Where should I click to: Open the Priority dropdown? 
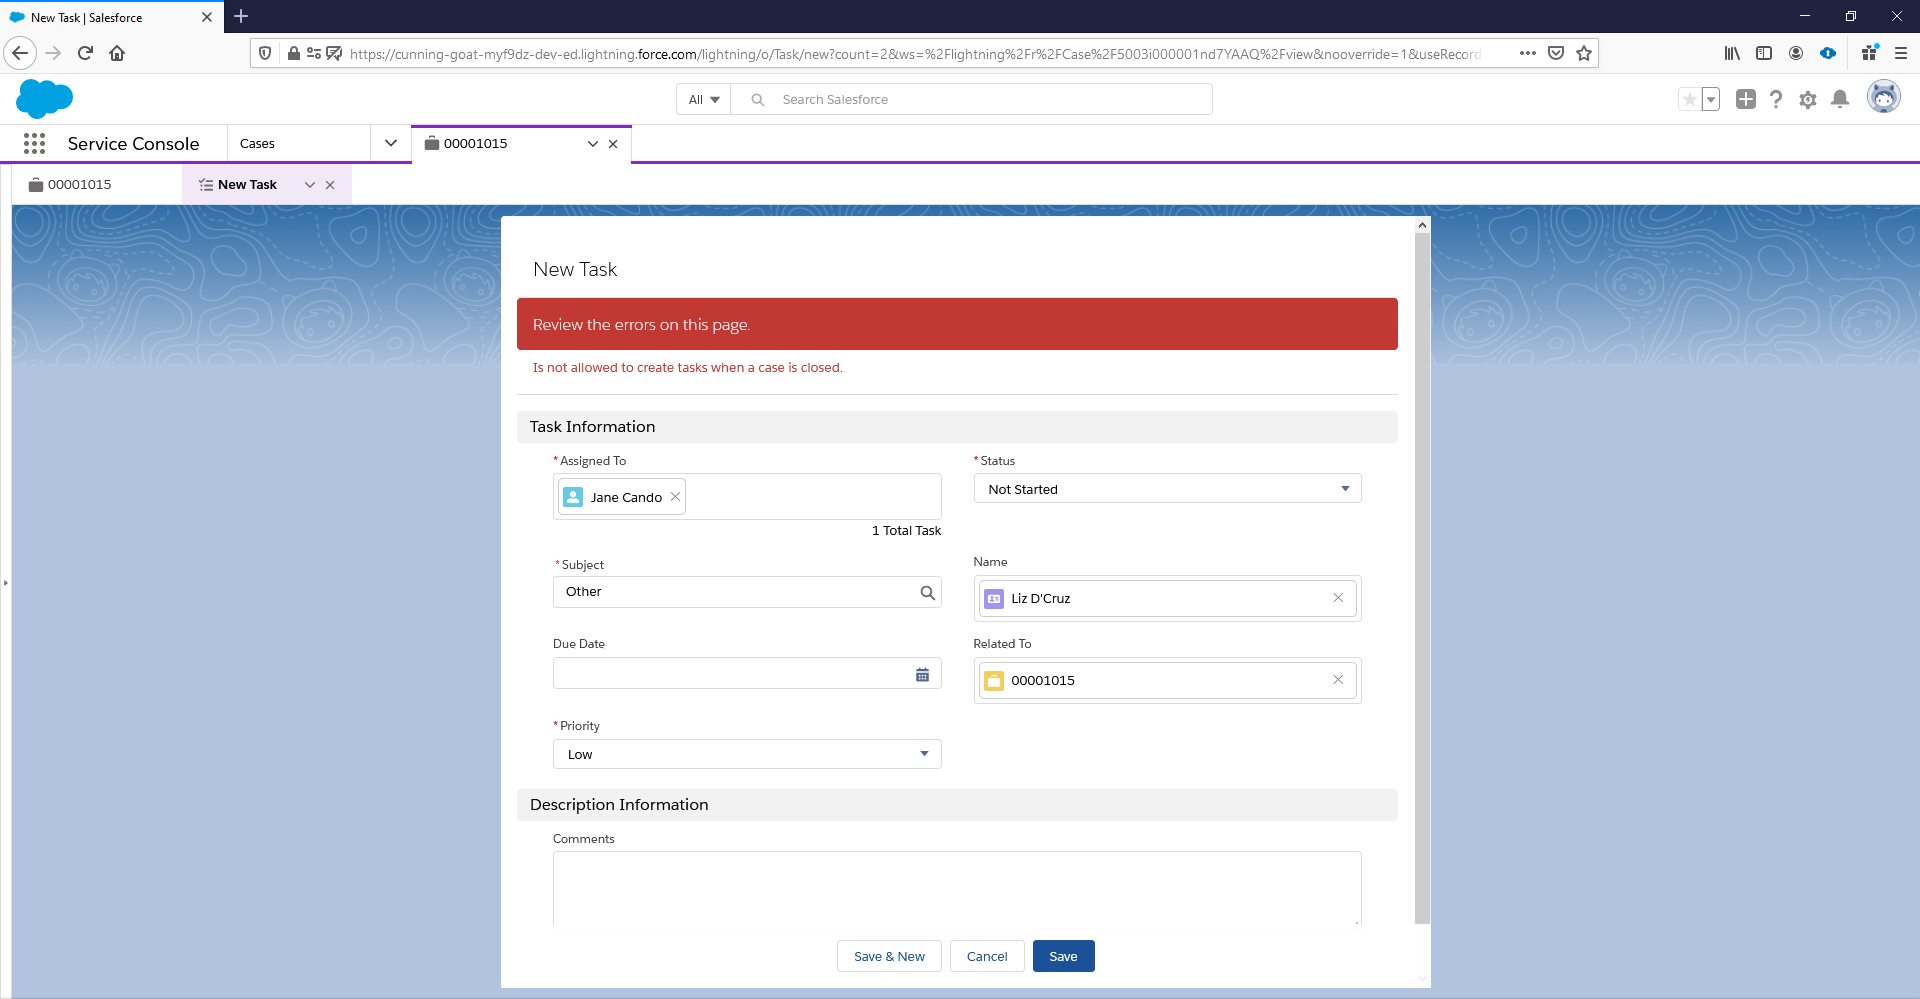coord(747,754)
